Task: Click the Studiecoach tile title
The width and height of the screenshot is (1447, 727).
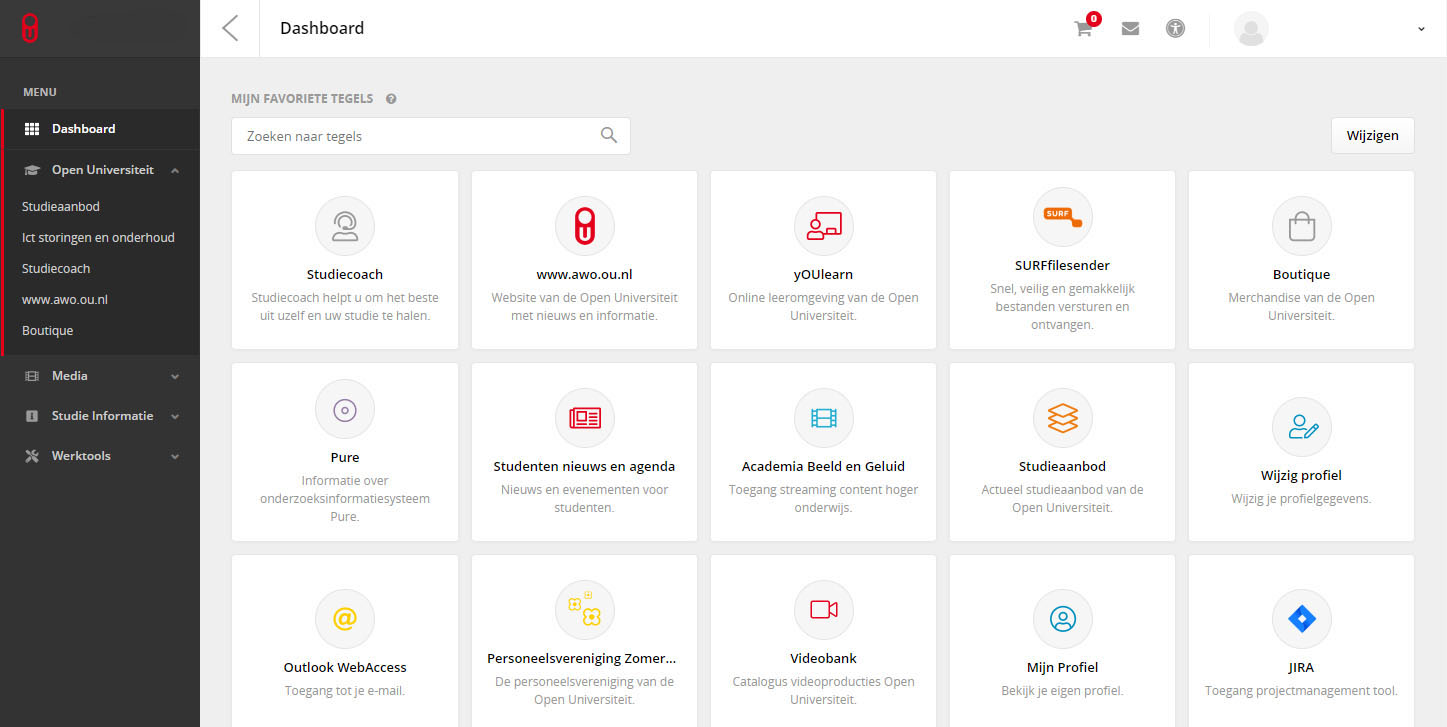Action: (345, 274)
